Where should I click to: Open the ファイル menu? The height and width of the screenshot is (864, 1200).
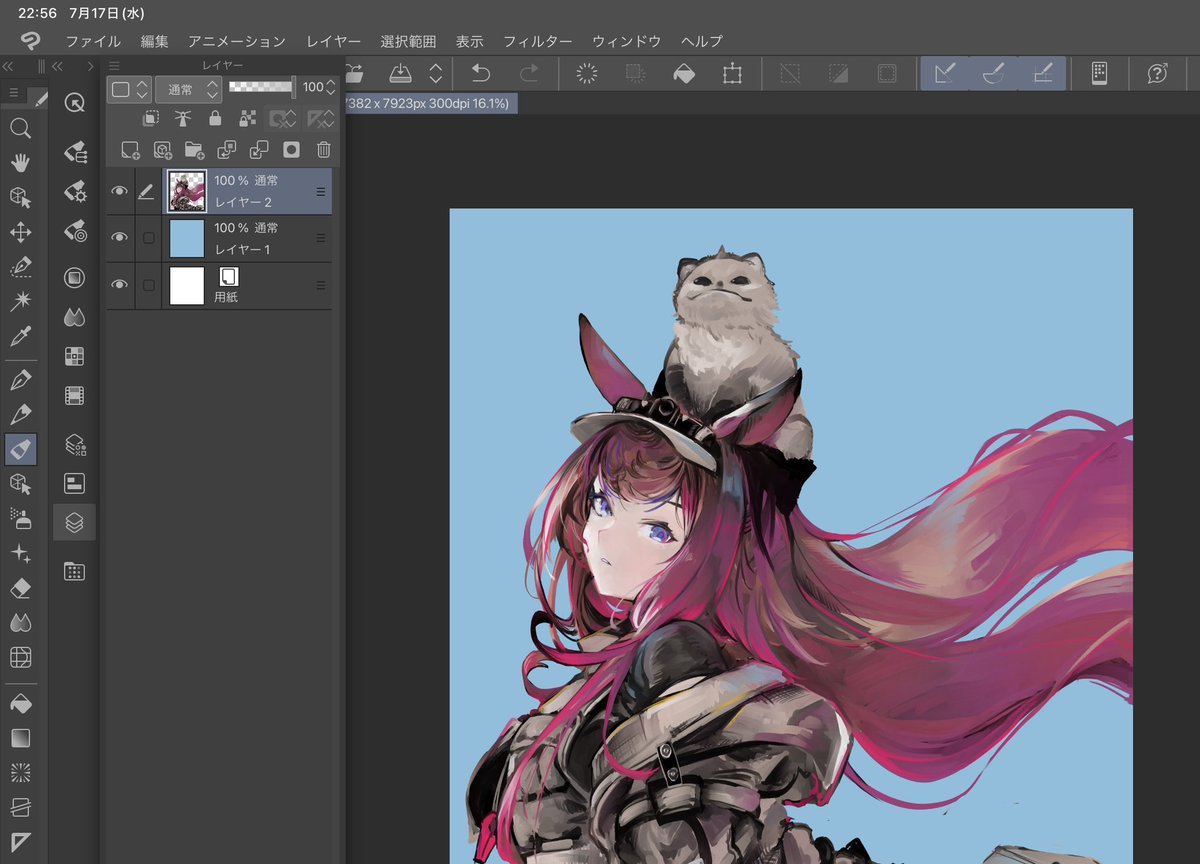pos(93,41)
